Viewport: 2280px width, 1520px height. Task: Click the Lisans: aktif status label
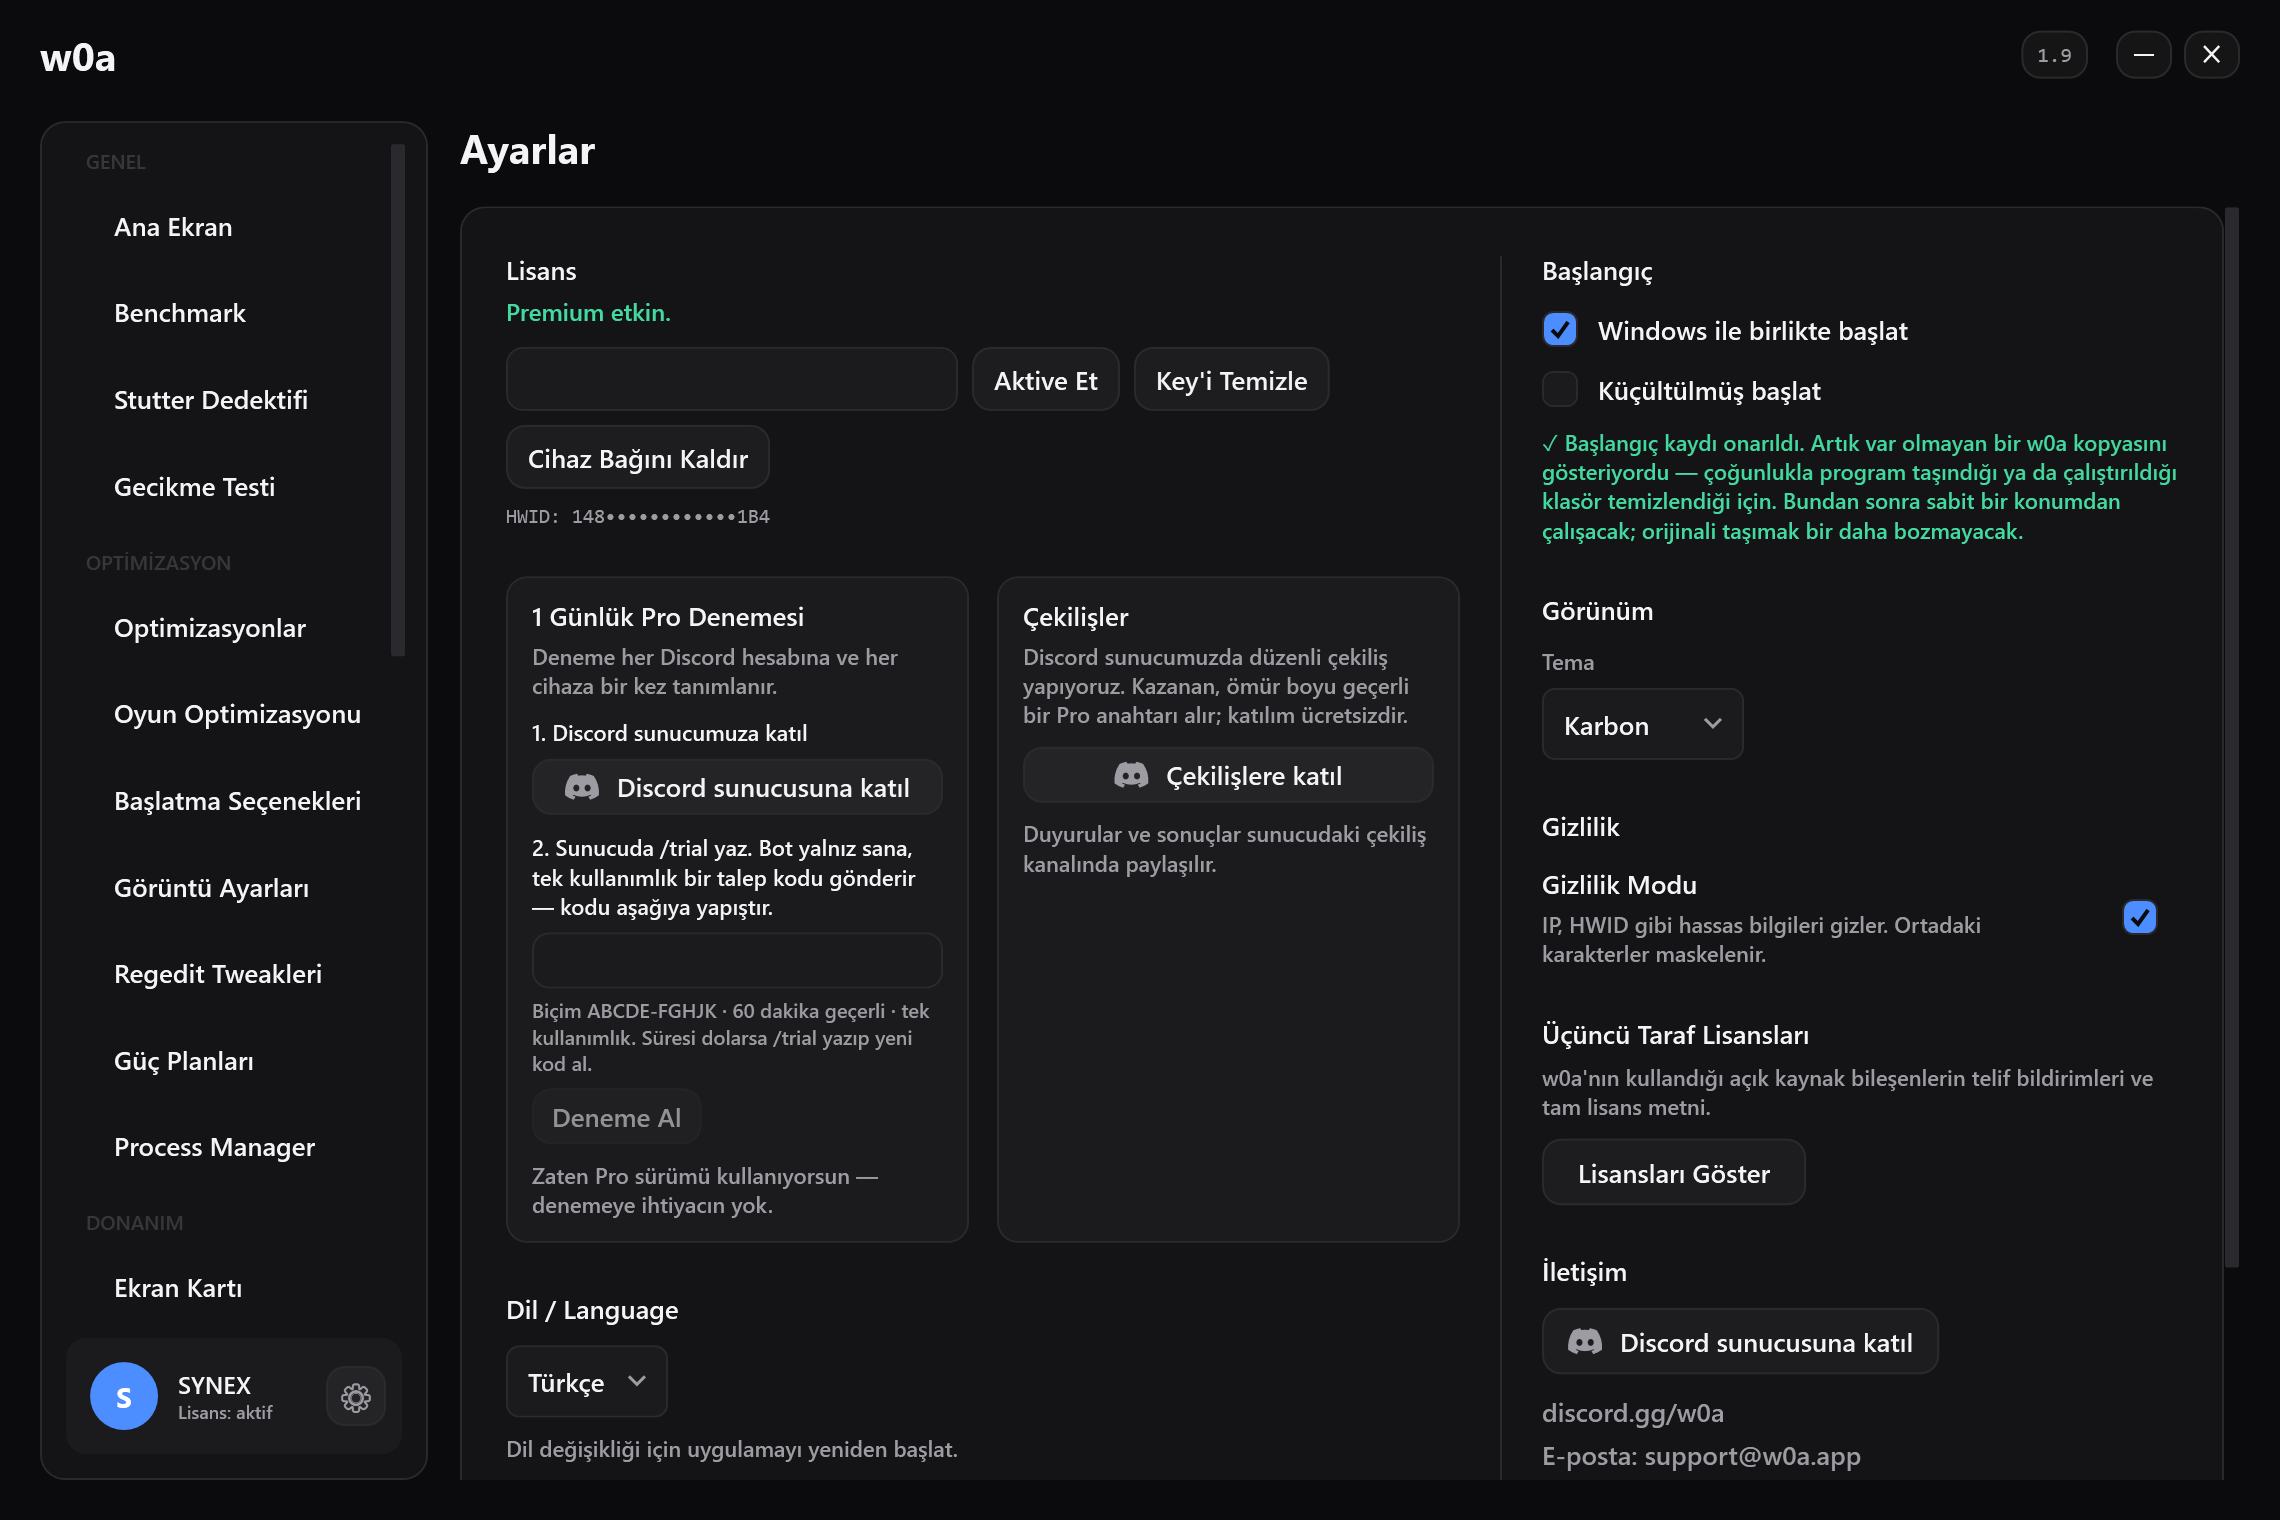pos(225,1413)
